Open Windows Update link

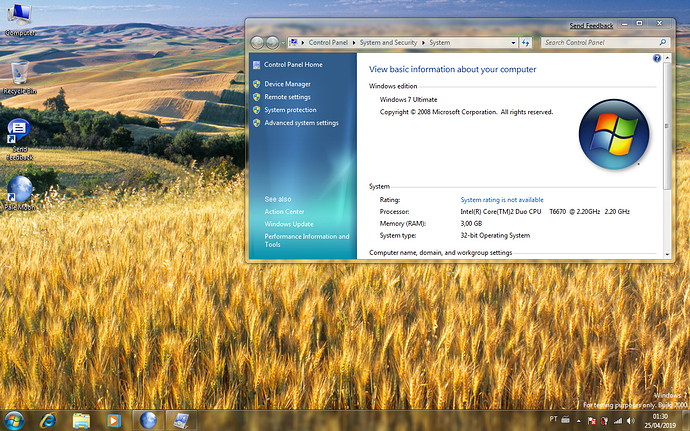[289, 224]
